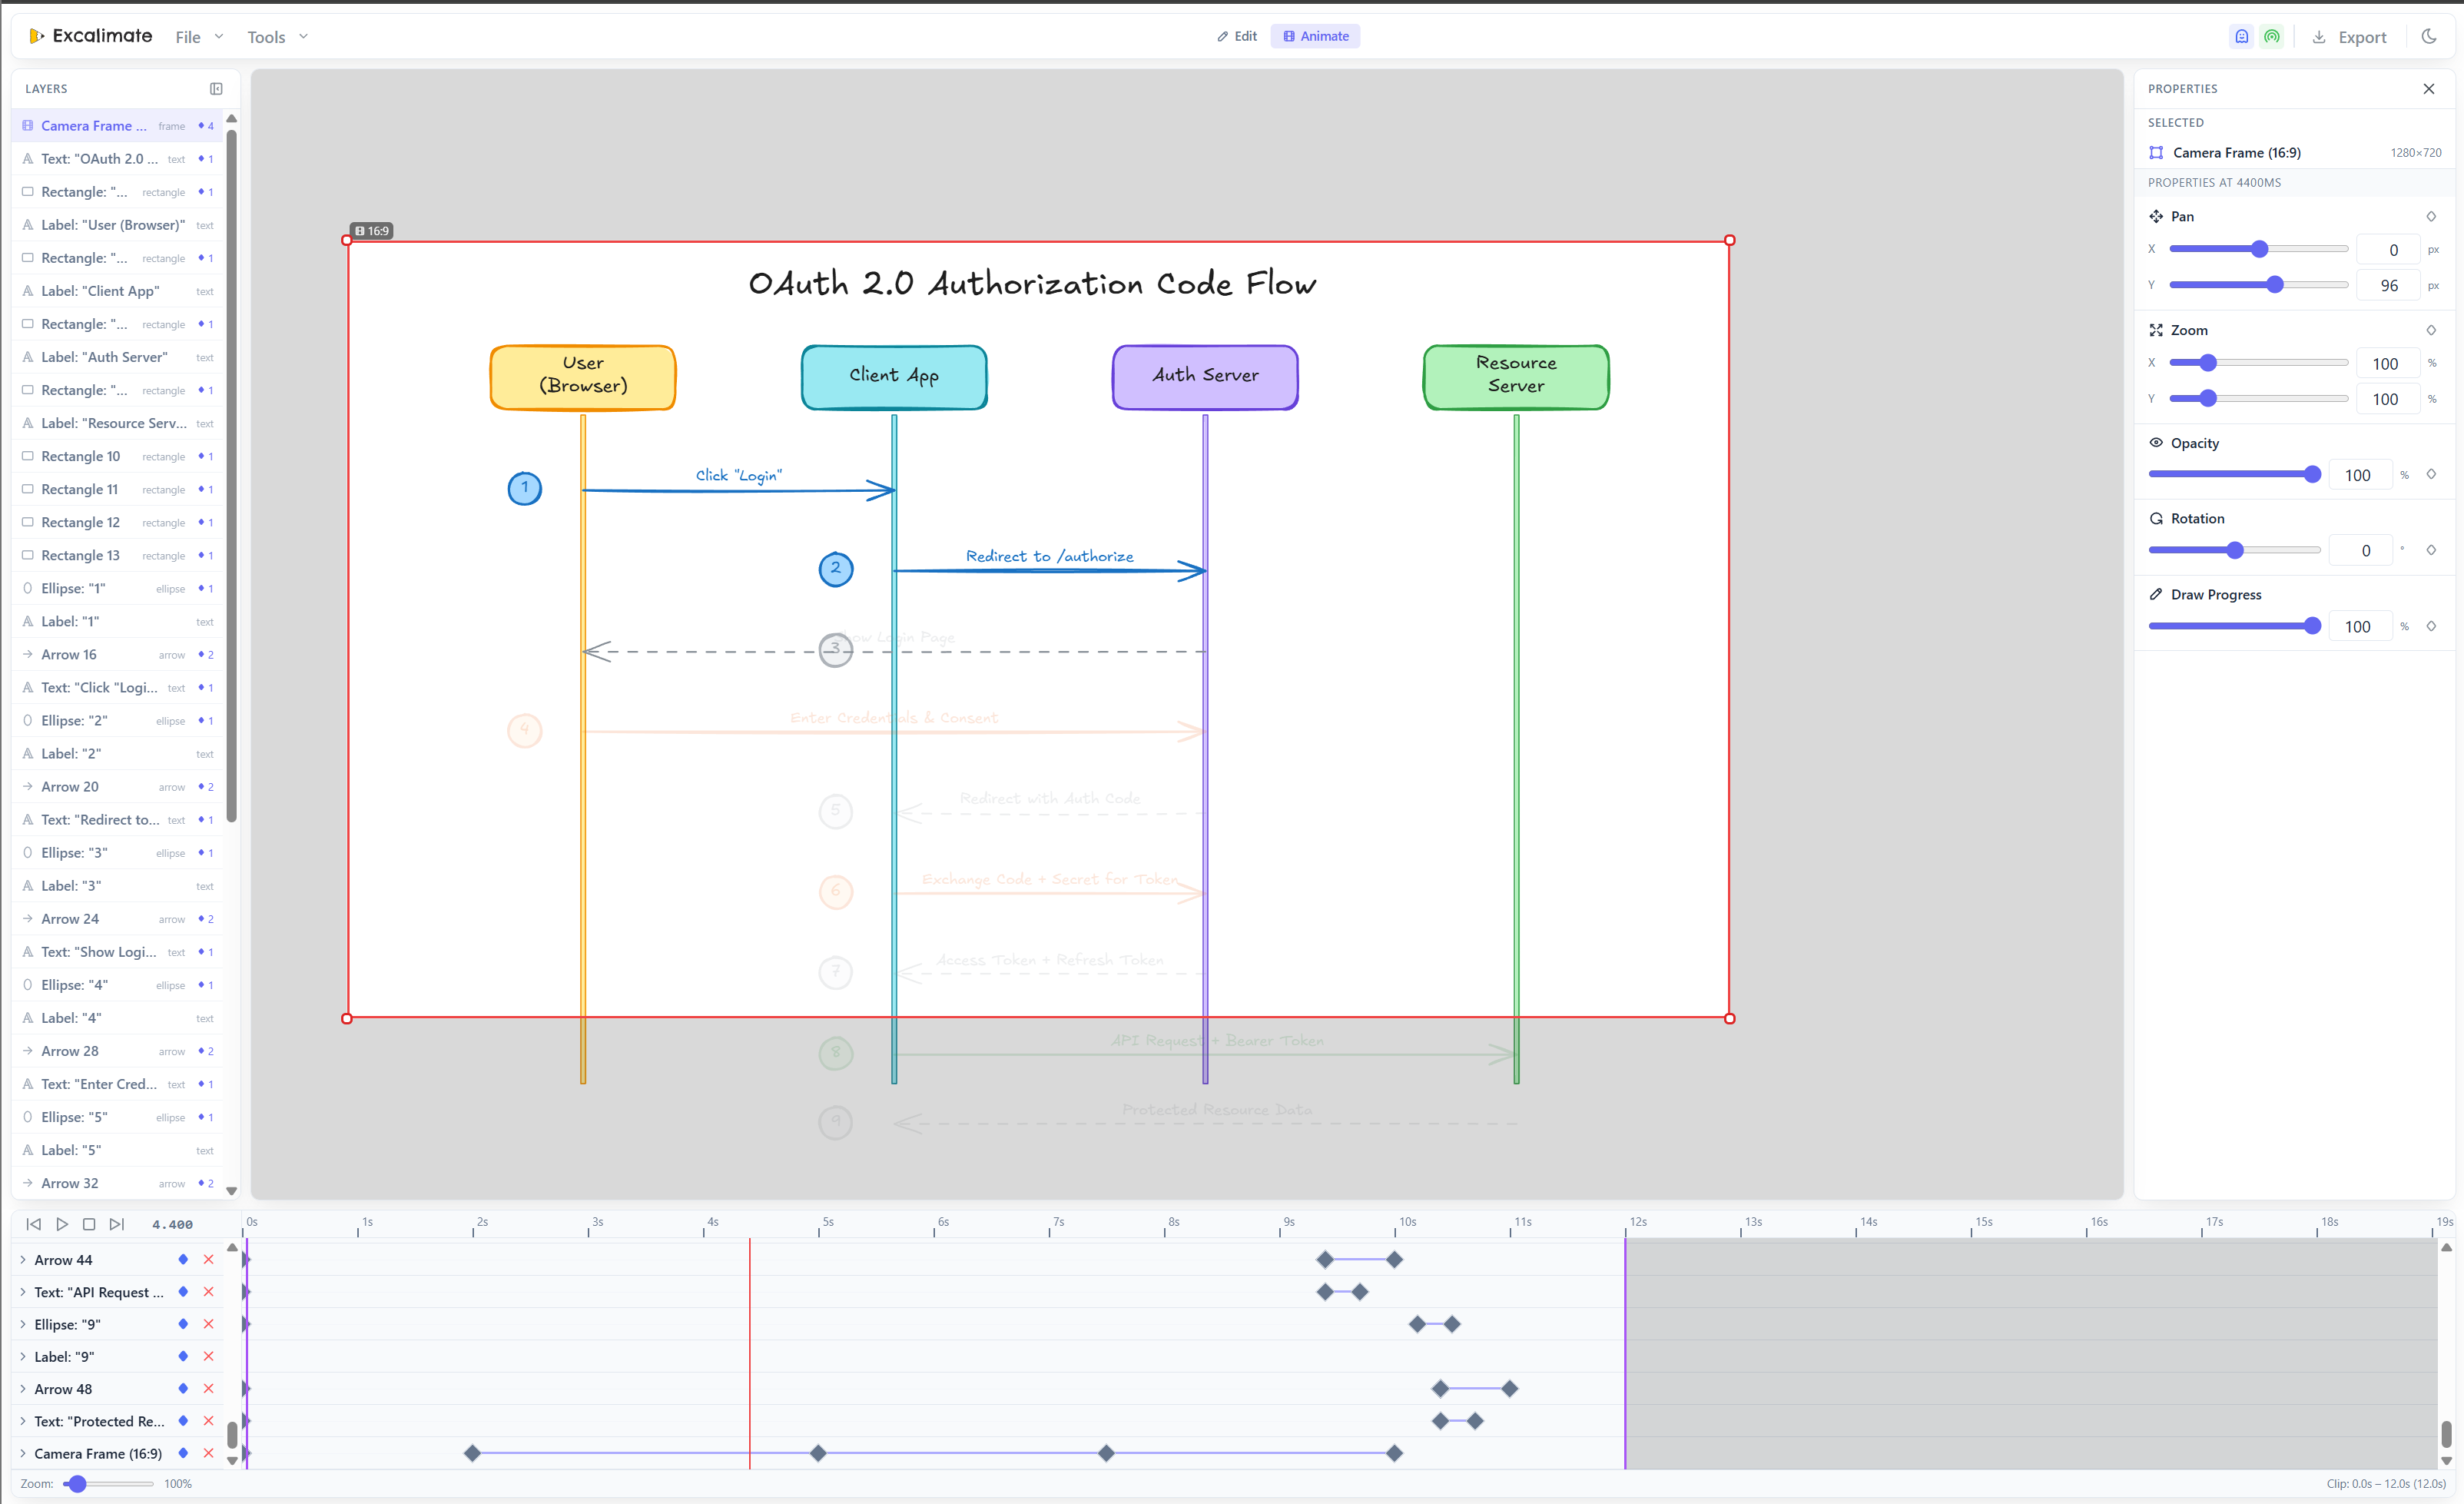Jump to timeline start with skip-back icon
2464x1504 pixels.
34,1224
